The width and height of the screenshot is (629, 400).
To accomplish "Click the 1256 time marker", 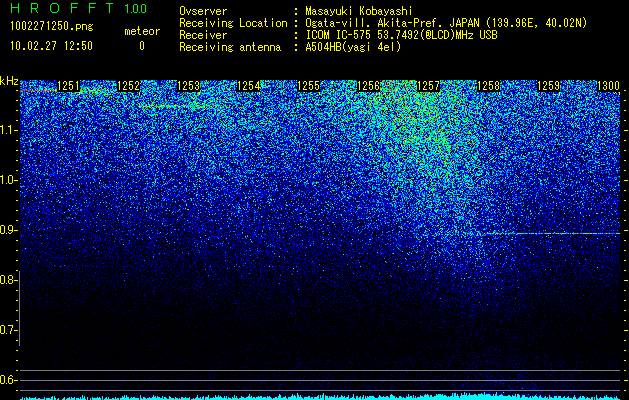I will coord(368,86).
